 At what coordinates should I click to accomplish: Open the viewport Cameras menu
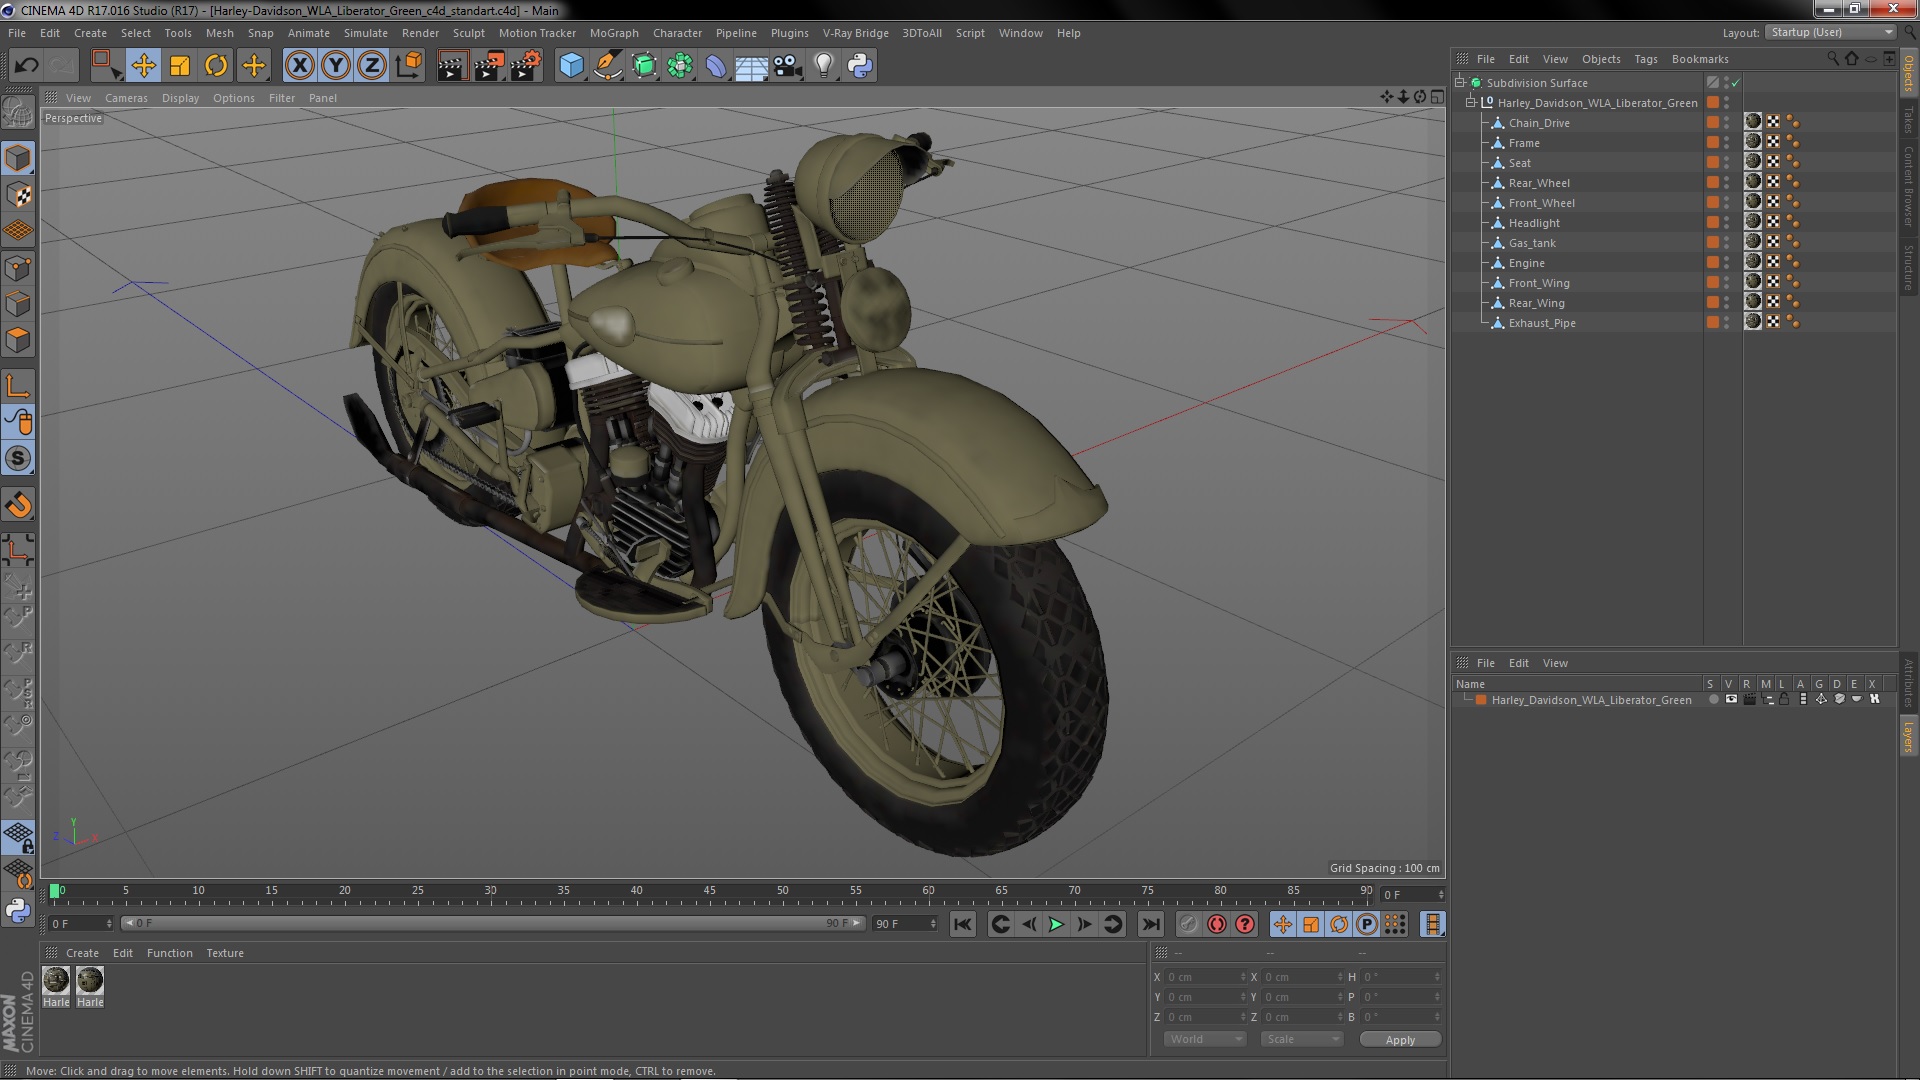click(x=126, y=98)
